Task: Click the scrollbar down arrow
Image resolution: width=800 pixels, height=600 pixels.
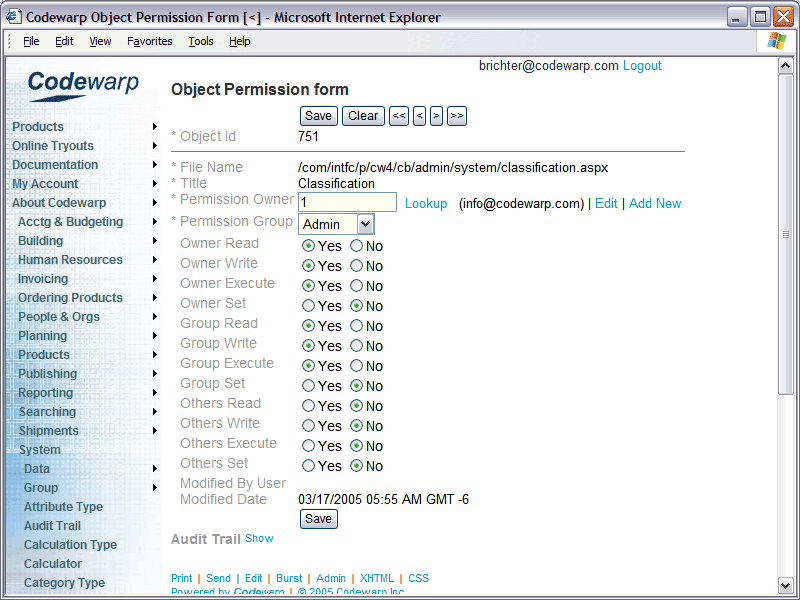Action: click(785, 585)
